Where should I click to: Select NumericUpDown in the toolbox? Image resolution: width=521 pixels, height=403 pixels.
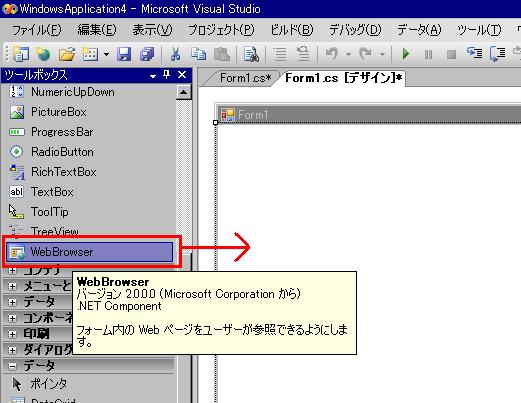click(x=88, y=92)
